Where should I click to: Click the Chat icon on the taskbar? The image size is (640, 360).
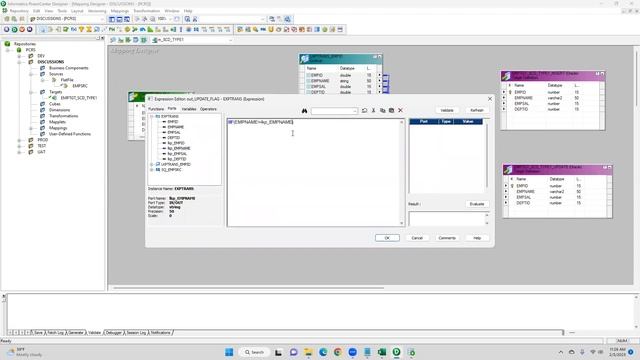pos(293,352)
